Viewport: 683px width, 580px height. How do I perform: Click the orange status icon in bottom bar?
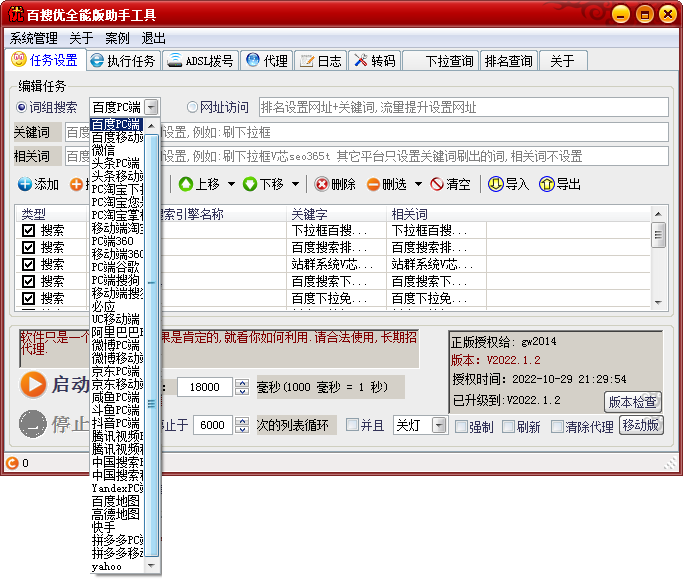12,462
